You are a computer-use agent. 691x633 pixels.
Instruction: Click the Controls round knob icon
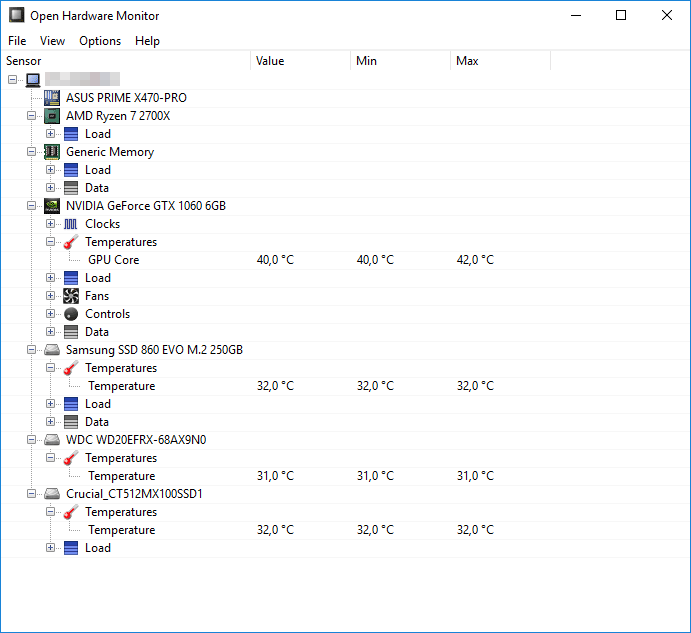(71, 314)
